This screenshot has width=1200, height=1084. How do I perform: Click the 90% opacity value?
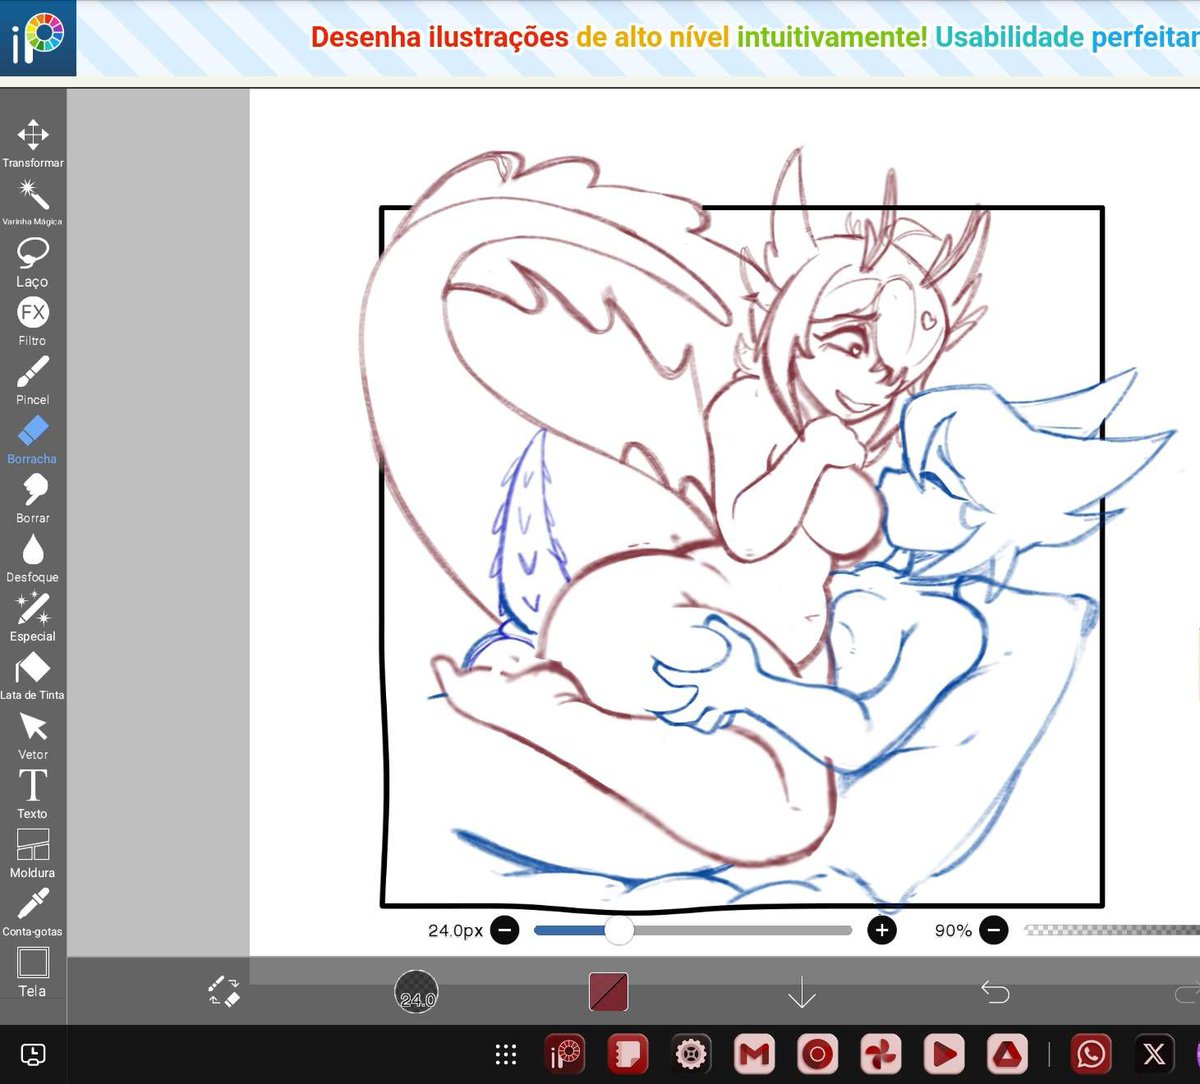(953, 931)
